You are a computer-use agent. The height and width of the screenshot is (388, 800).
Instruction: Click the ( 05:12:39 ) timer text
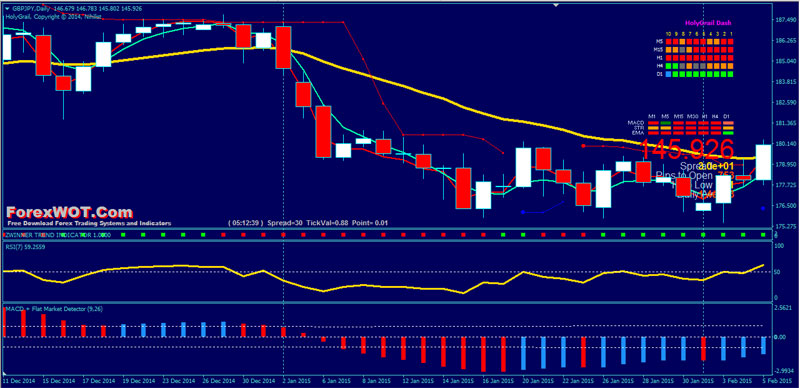(246, 223)
